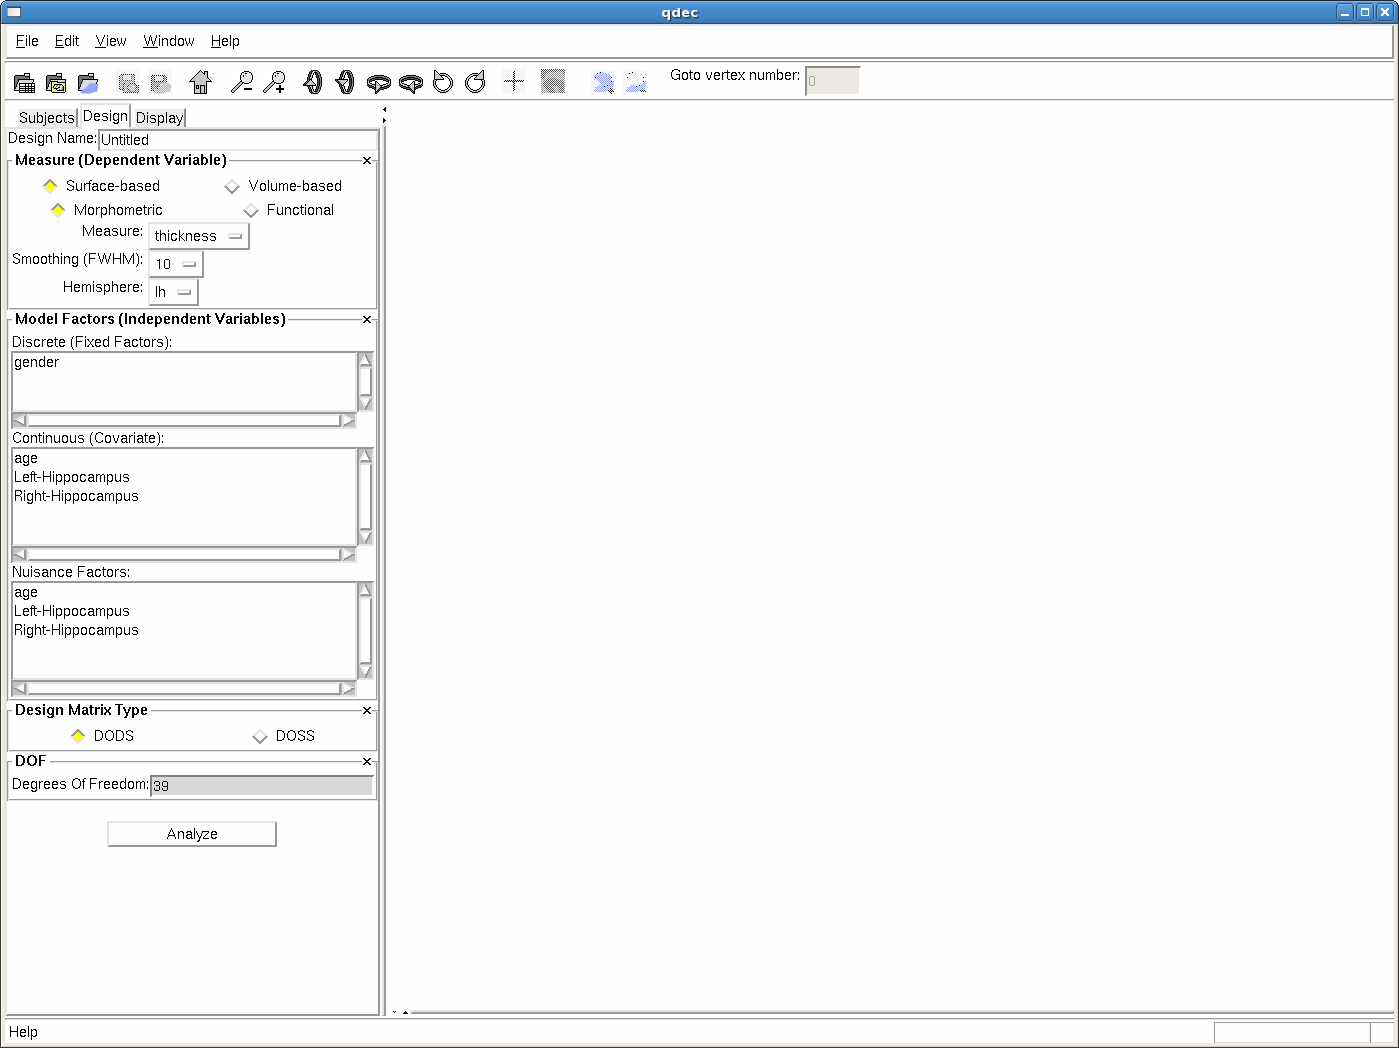Click the Design Name text field
This screenshot has height=1048, width=1399.
pyautogui.click(x=237, y=140)
